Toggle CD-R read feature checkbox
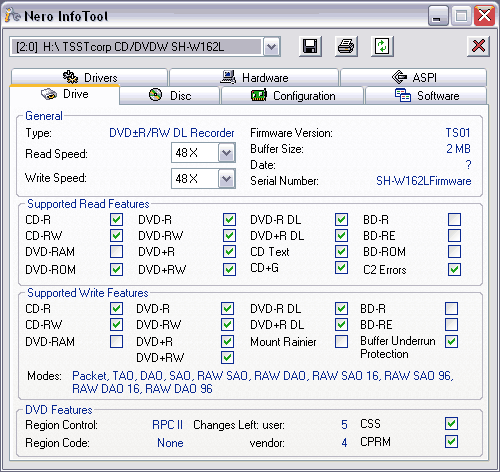Image resolution: width=500 pixels, height=472 pixels. pyautogui.click(x=116, y=220)
